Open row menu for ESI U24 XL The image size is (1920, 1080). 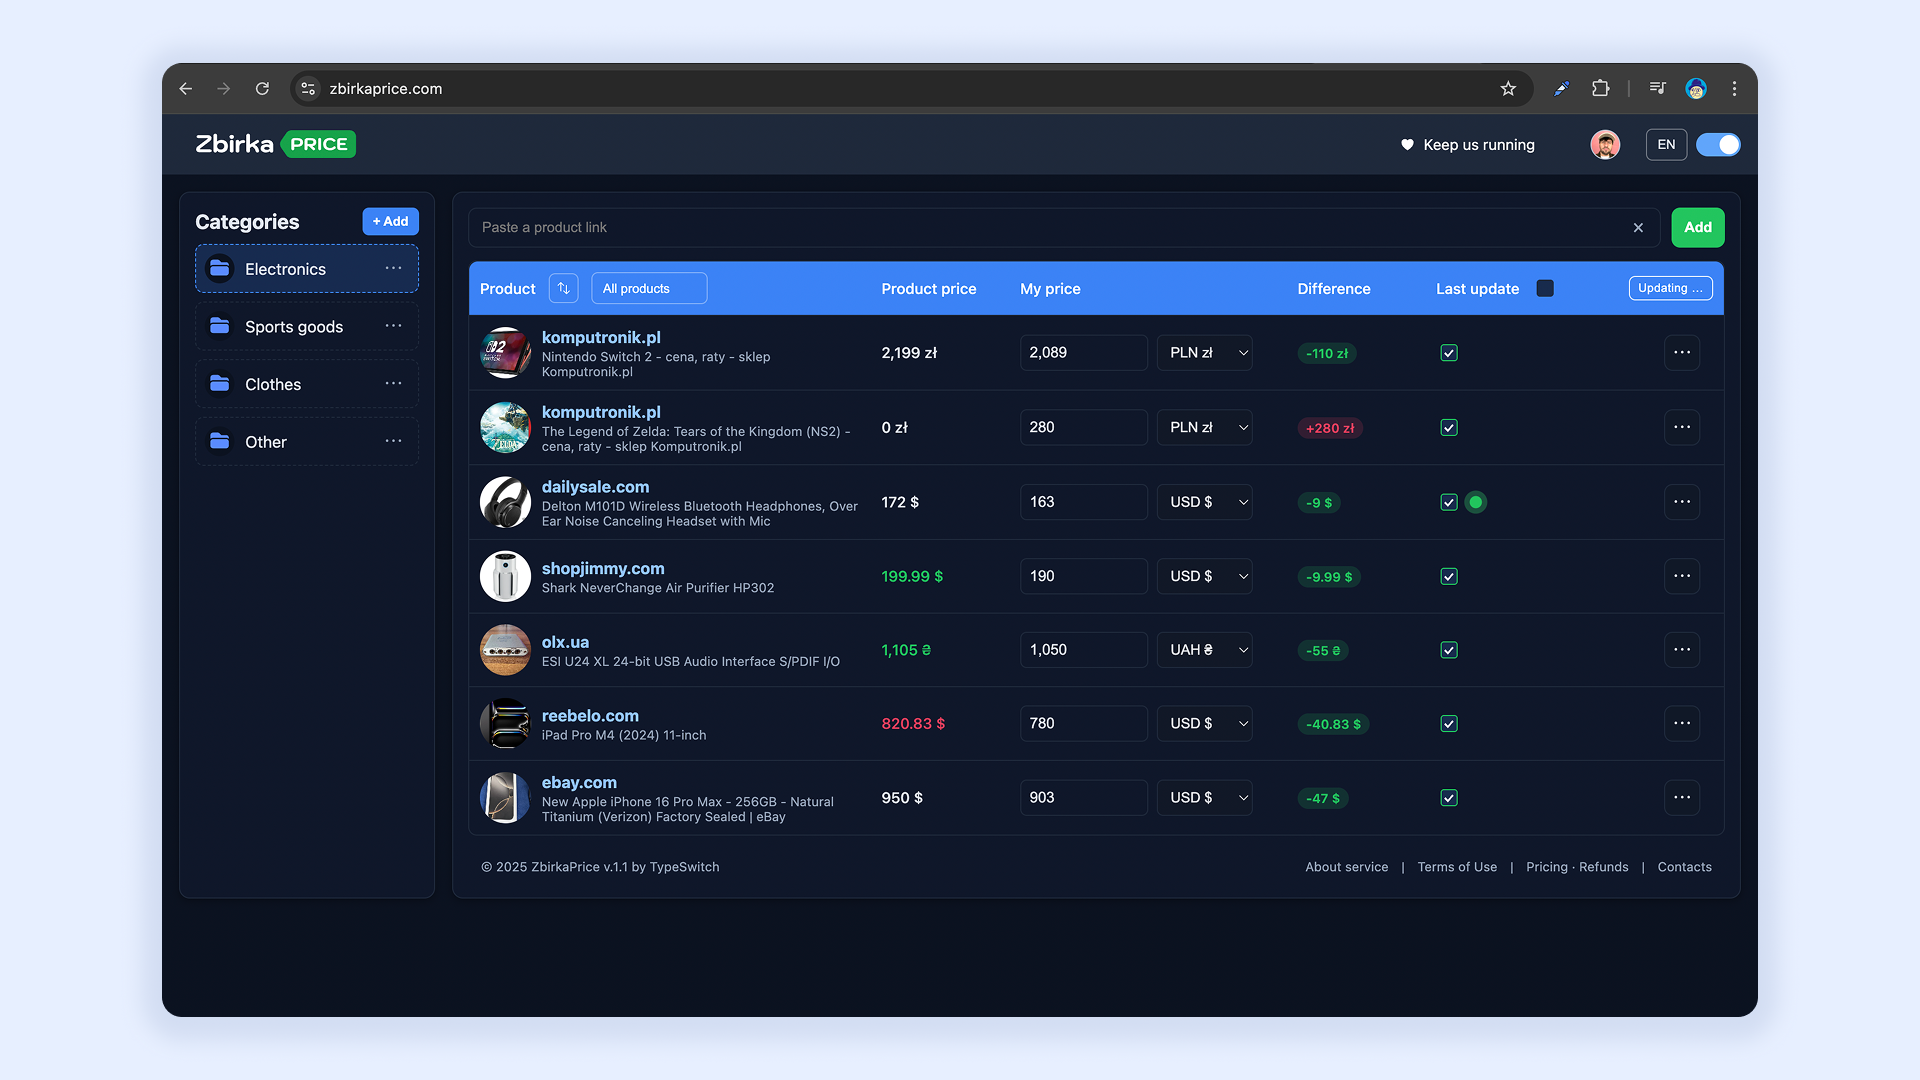(x=1682, y=650)
